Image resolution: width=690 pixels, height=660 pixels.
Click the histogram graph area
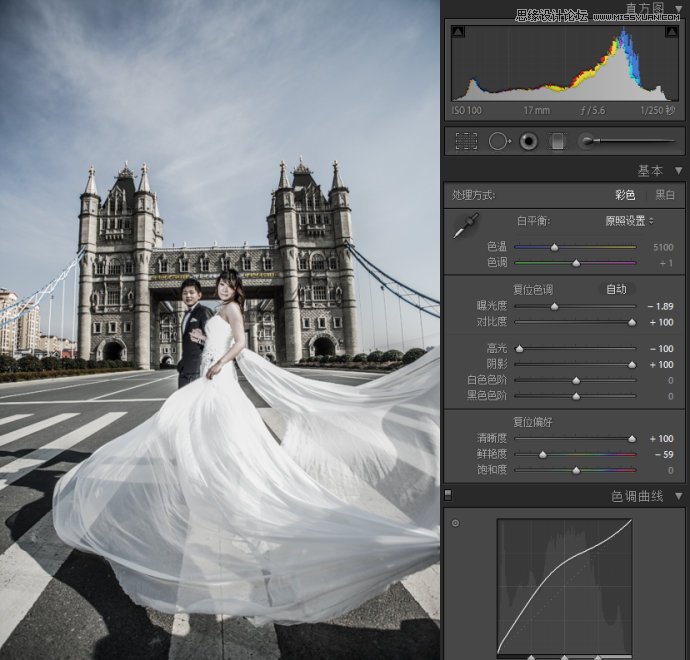(565, 64)
